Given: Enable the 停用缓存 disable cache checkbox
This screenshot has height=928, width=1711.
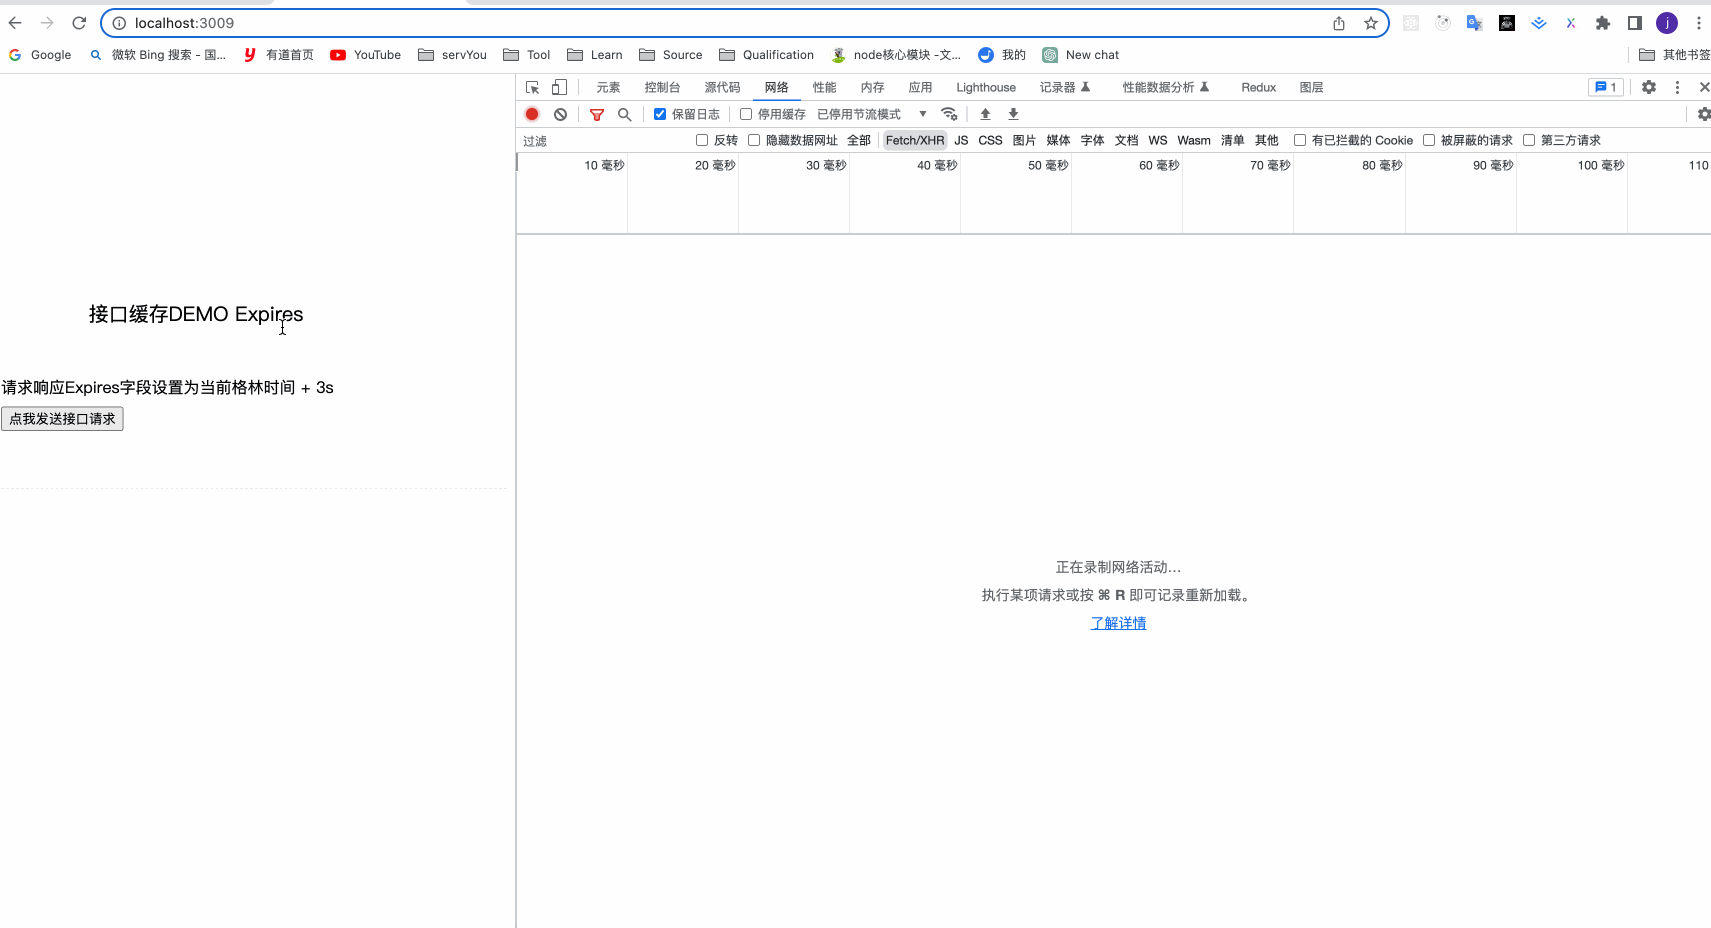Looking at the screenshot, I should point(746,114).
